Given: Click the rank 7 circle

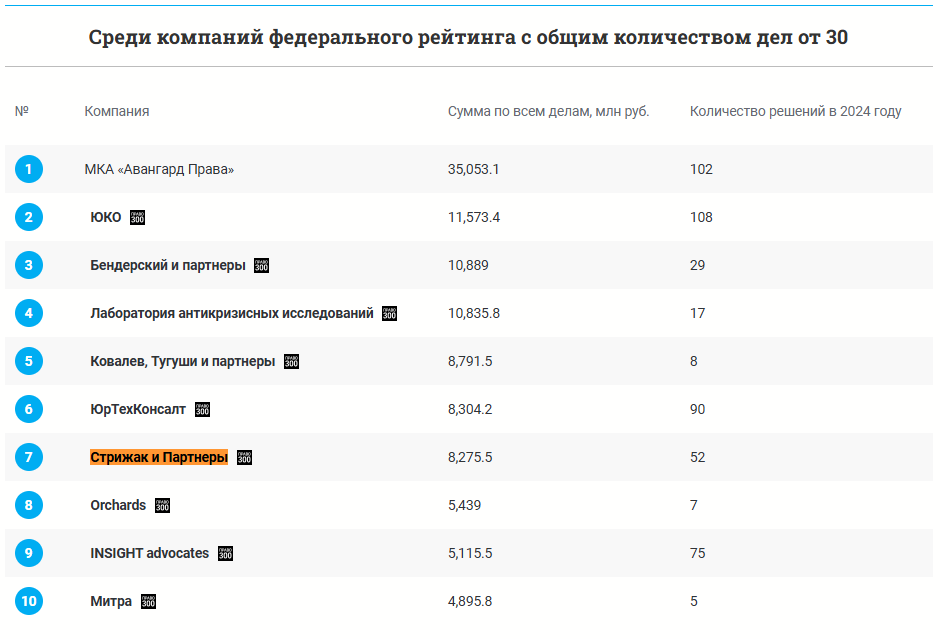Looking at the screenshot, I should pos(29,457).
